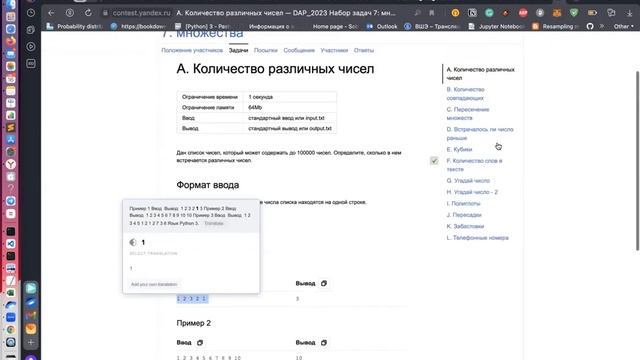Switch to the Посылки tab
The image size is (640, 360).
(x=266, y=50)
